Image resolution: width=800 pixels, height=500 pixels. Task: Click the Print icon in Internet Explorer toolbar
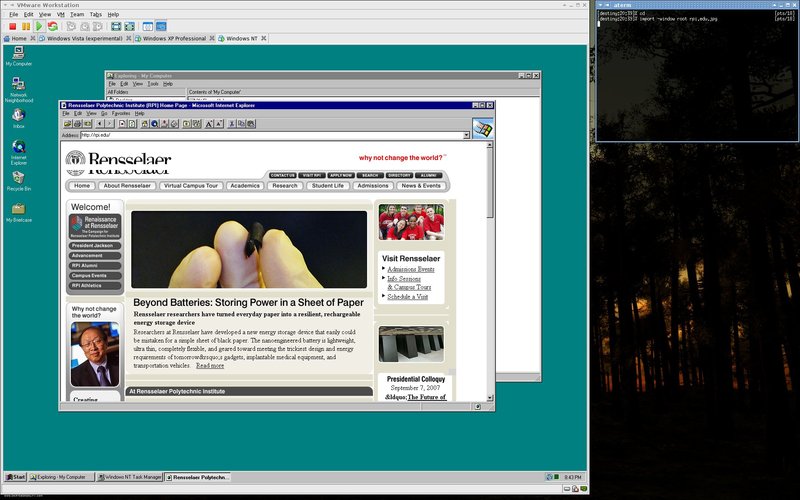(77, 123)
